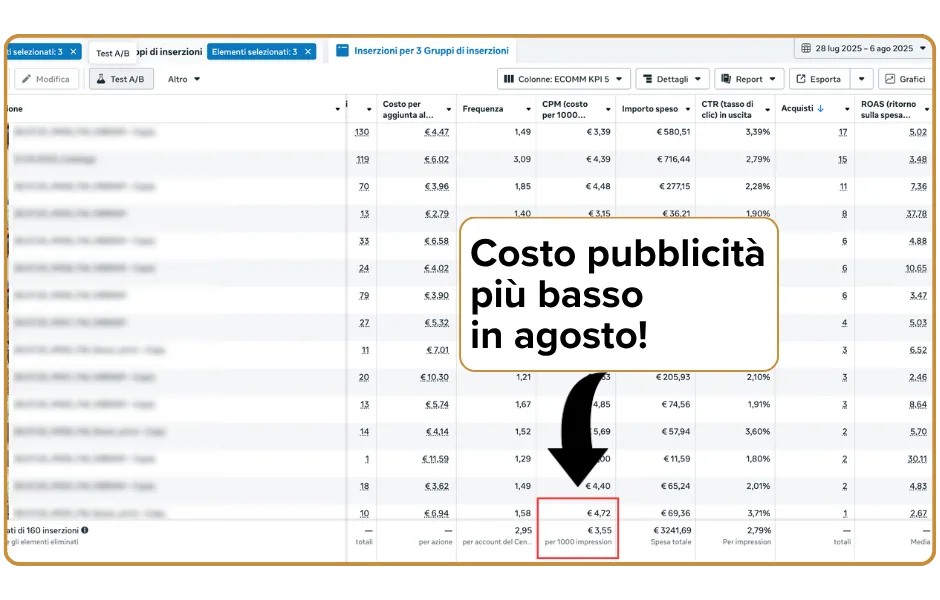The height and width of the screenshot is (600, 940).
Task: Click the columns icon next to Colonne
Action: tap(508, 79)
